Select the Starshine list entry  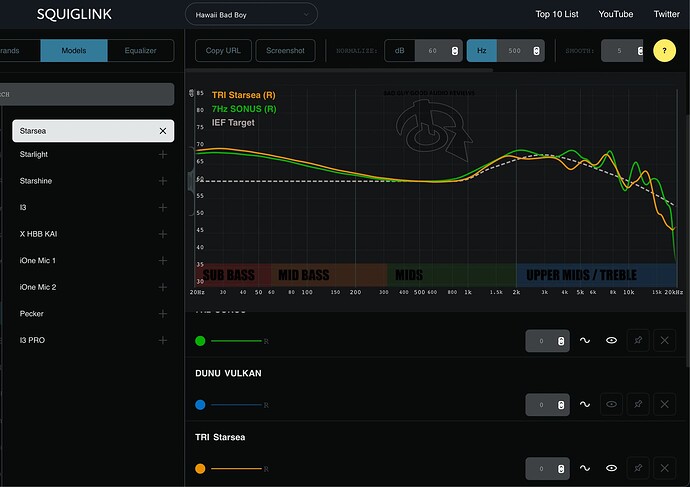(x=36, y=181)
